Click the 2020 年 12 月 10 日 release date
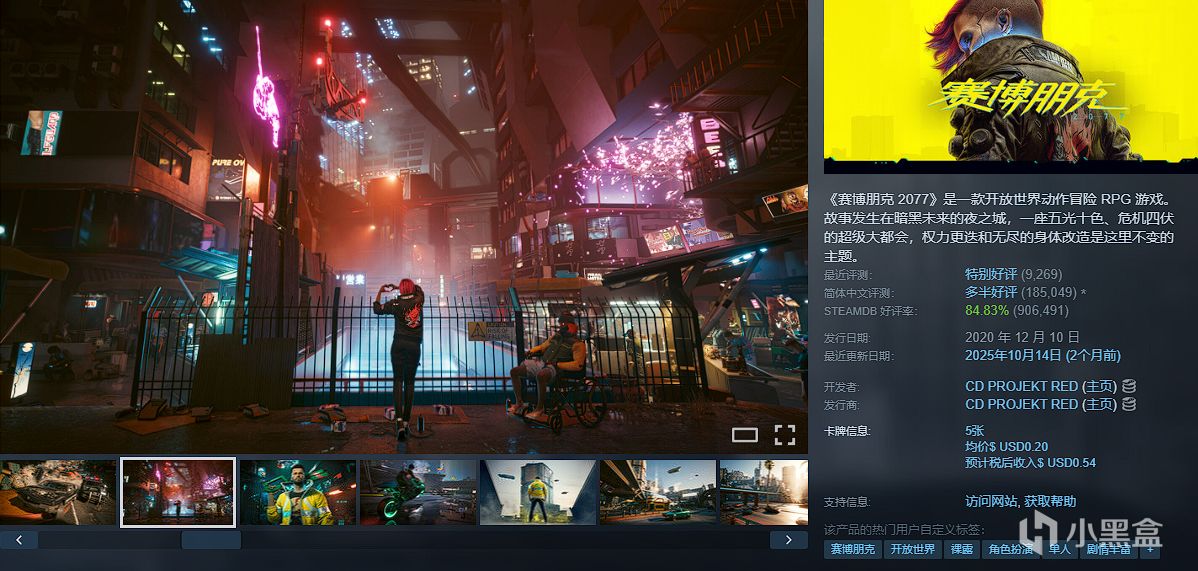 pyautogui.click(x=1022, y=337)
